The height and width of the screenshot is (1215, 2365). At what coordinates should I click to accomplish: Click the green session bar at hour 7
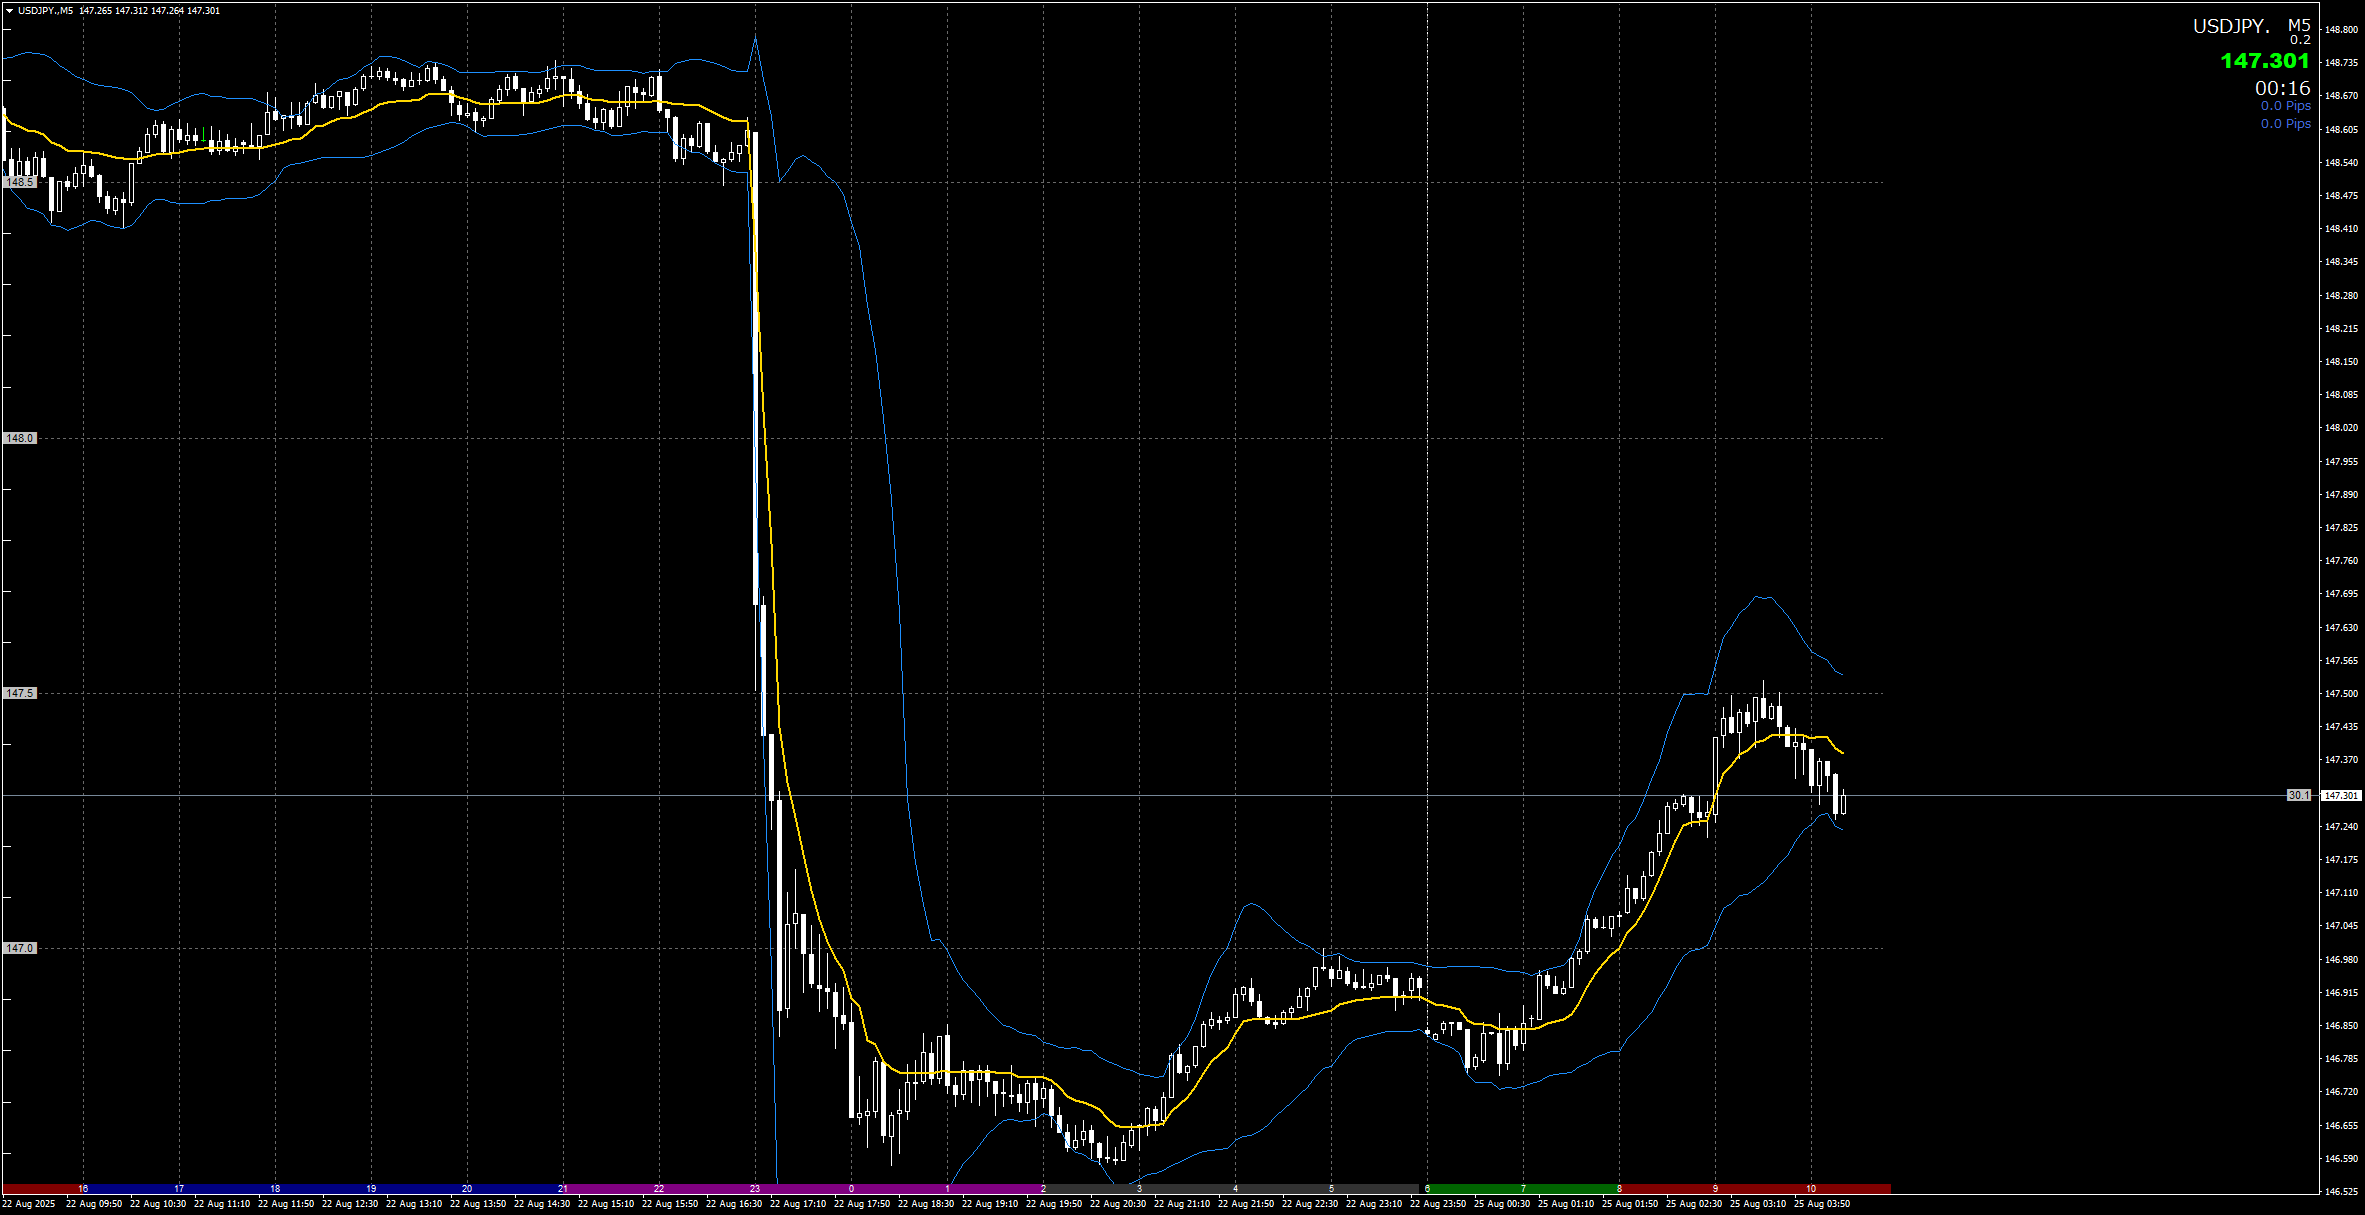[1523, 1189]
